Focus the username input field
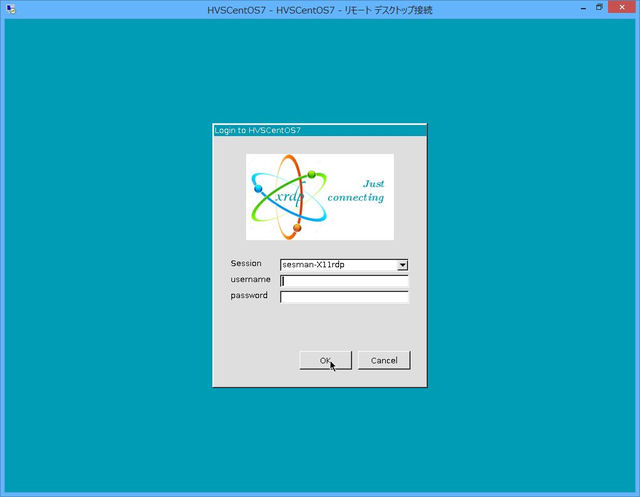Image resolution: width=640 pixels, height=497 pixels. click(344, 281)
